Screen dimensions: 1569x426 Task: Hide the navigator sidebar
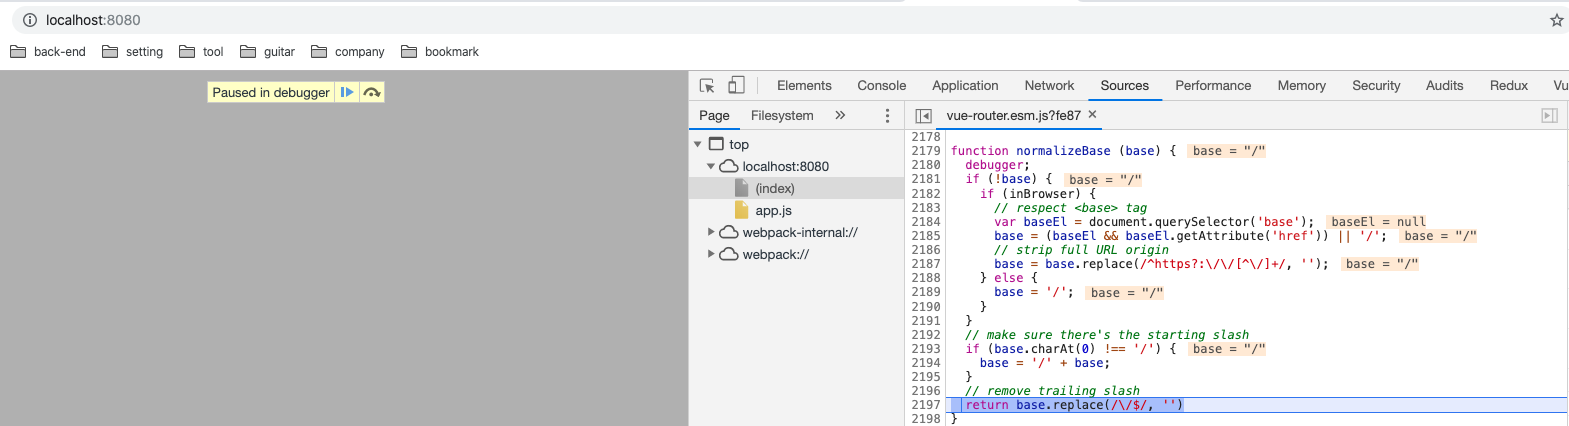coord(923,116)
